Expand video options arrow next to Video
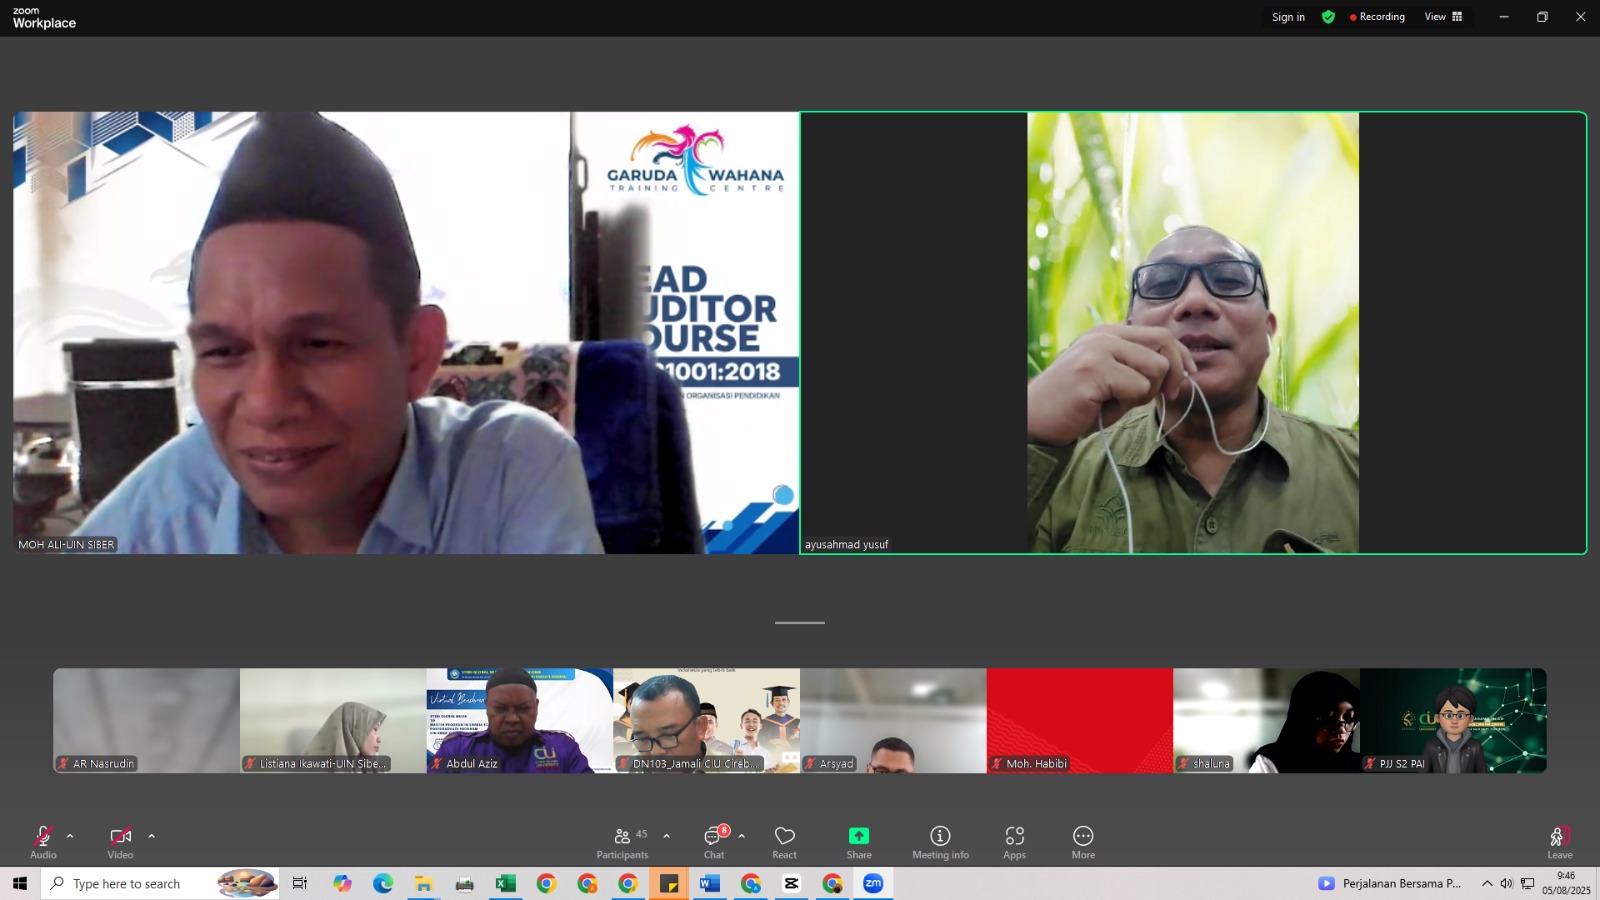Viewport: 1600px width, 900px height. coord(152,836)
